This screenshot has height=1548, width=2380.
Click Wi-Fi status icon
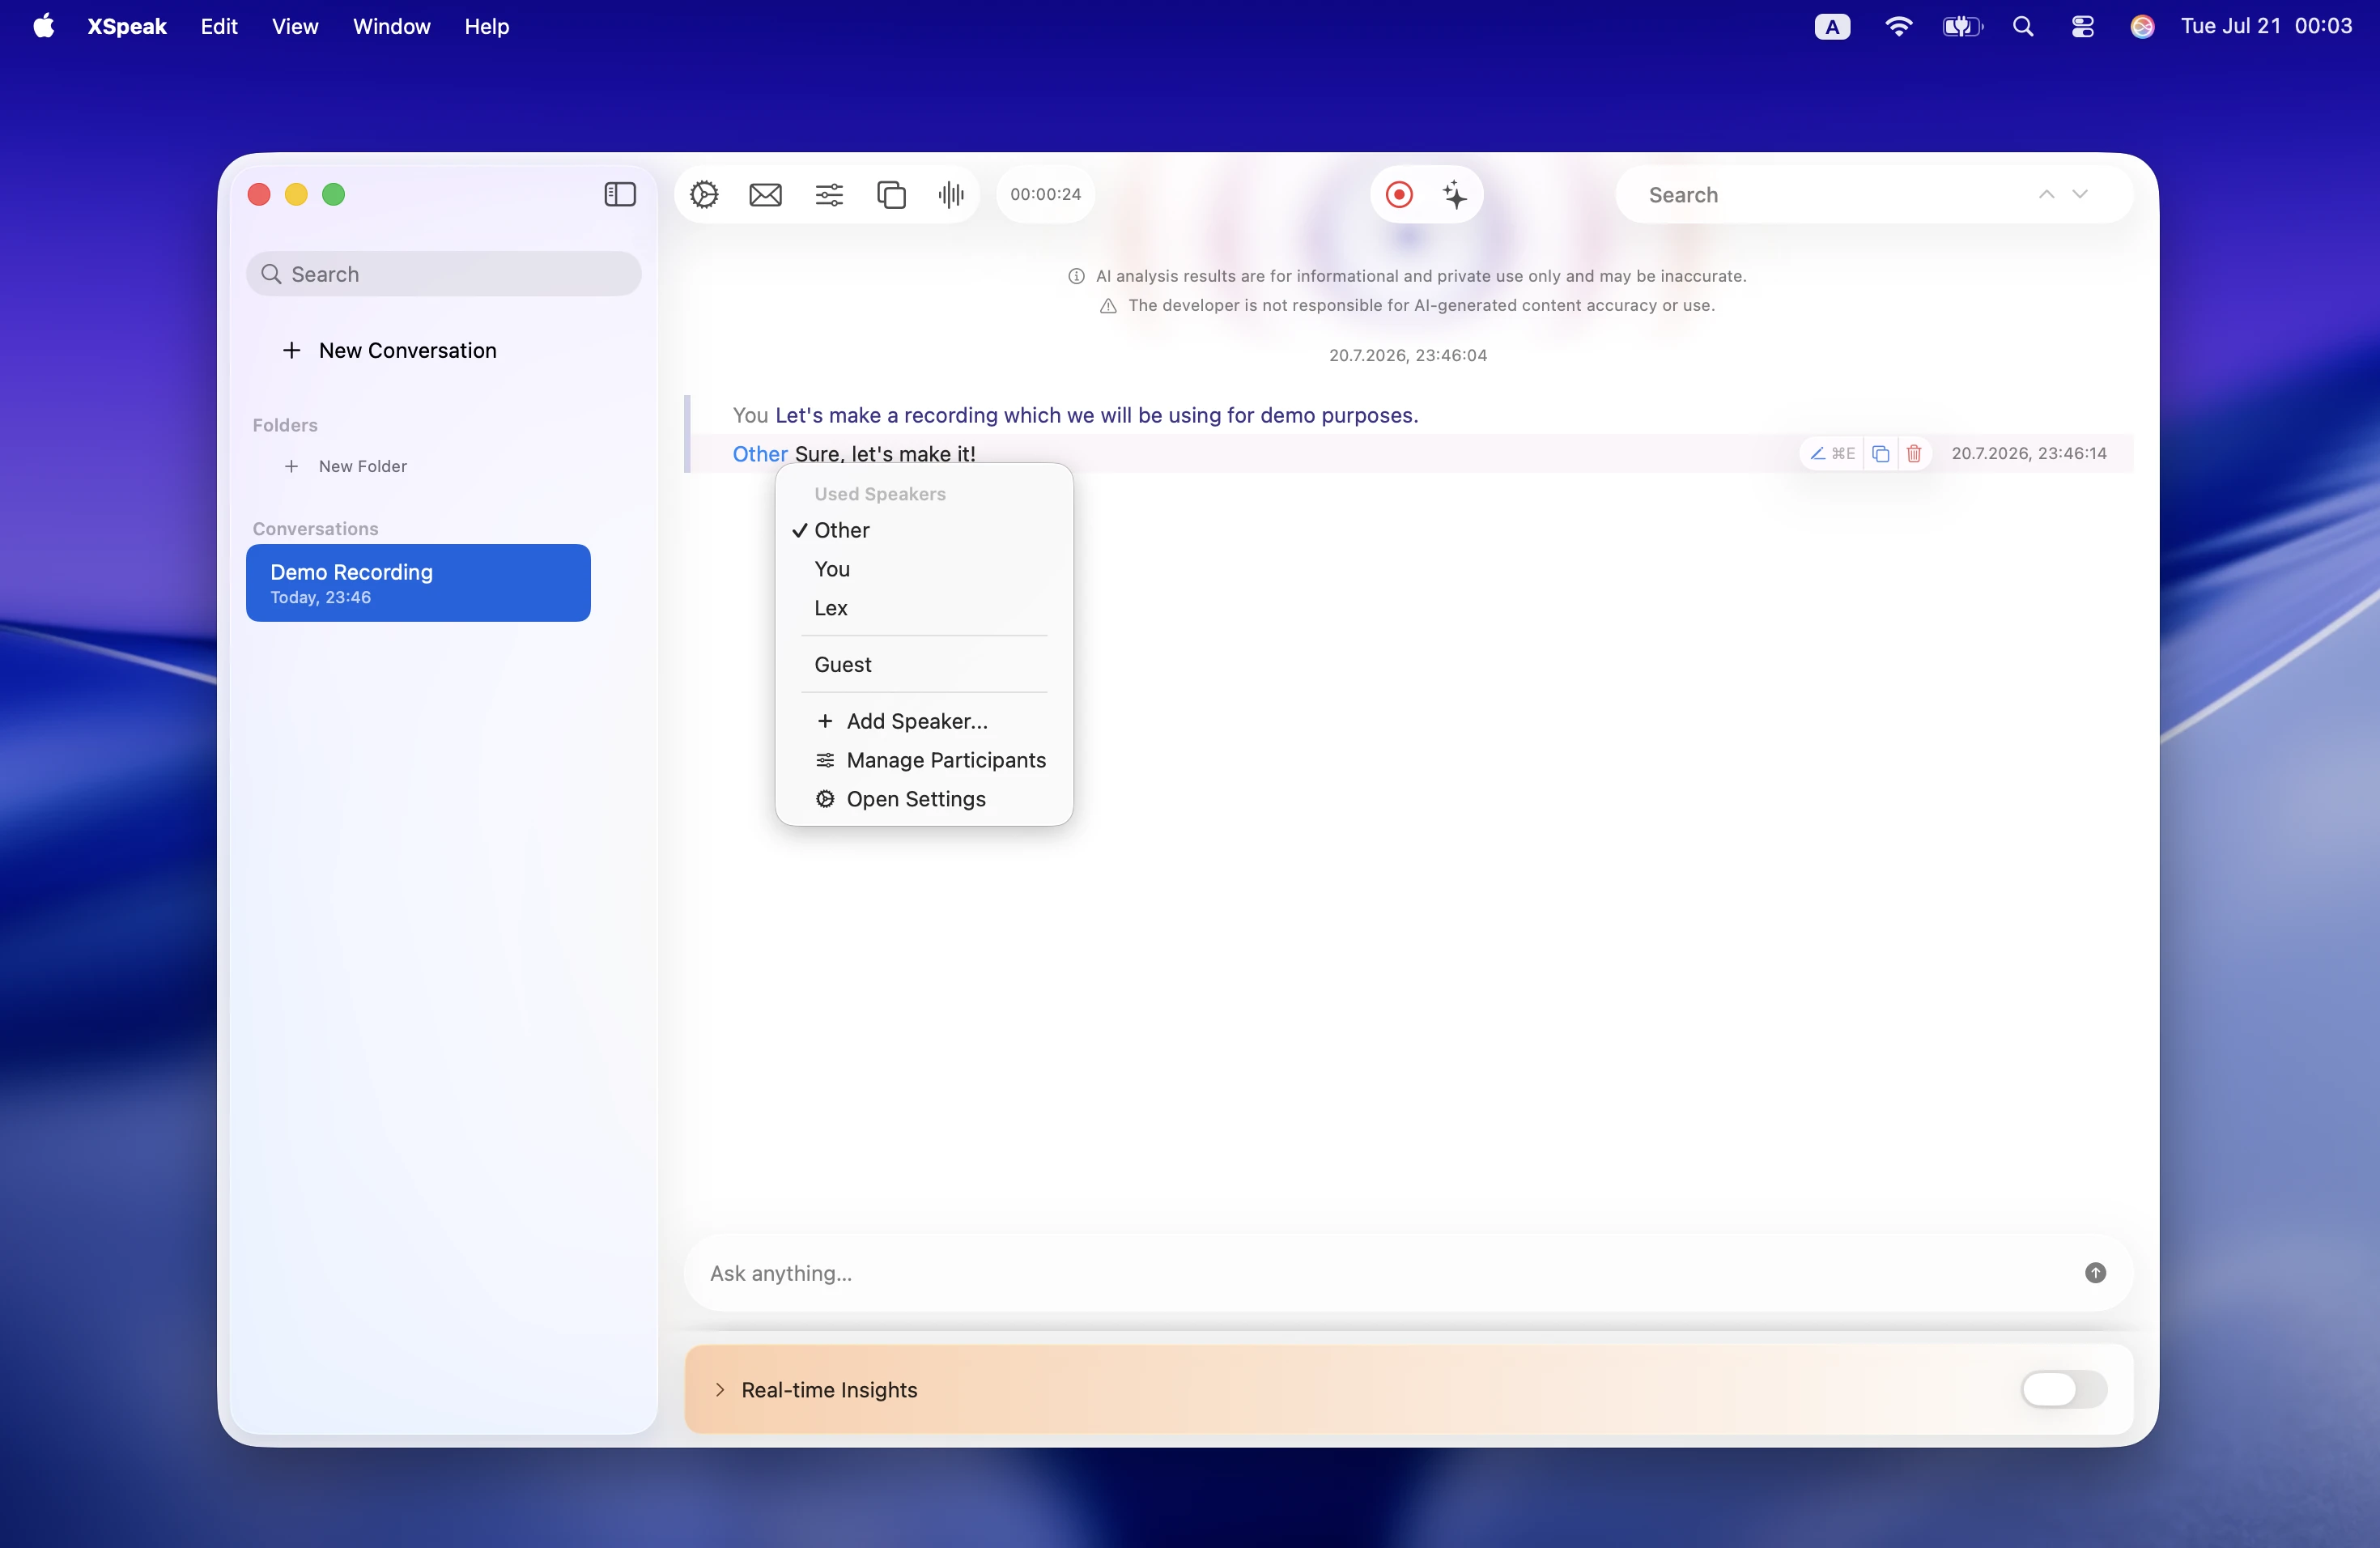pos(1898,26)
